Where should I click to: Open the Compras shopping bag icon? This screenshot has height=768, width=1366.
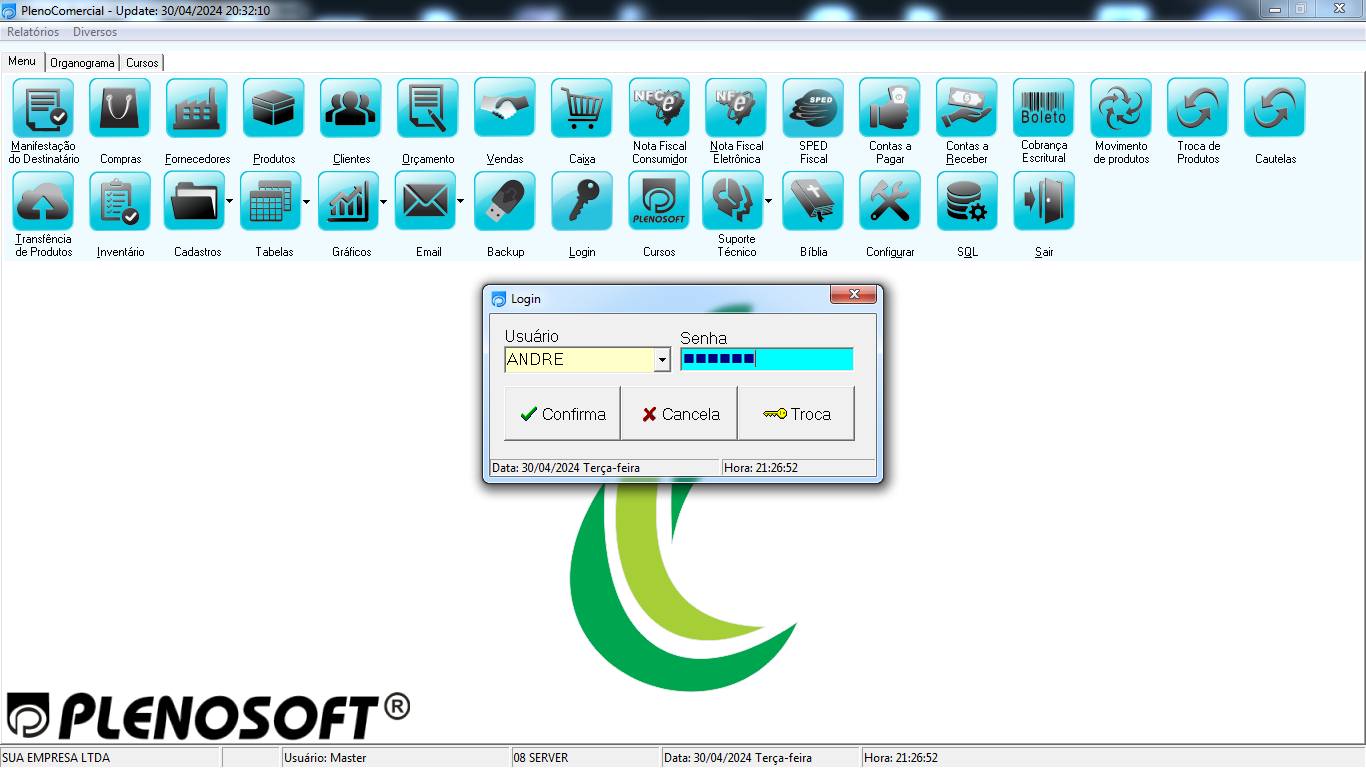click(x=120, y=107)
